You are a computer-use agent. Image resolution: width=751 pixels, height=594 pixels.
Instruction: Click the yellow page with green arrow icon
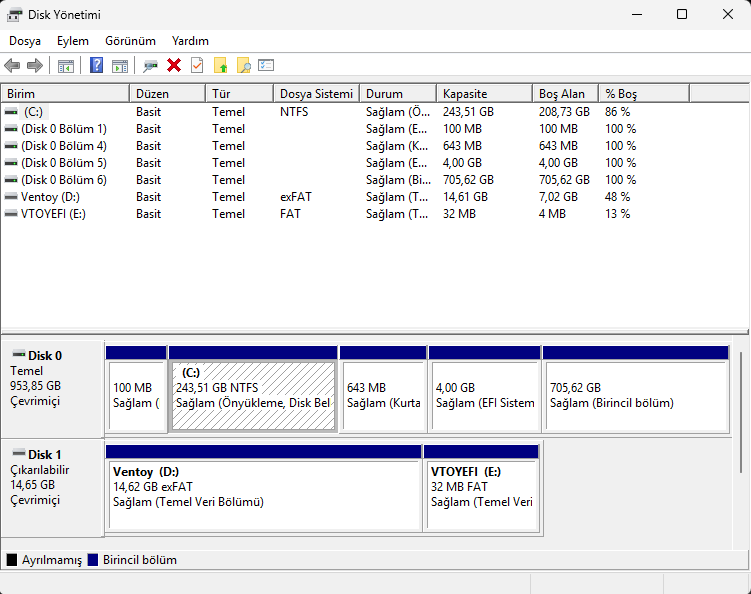[x=220, y=65]
